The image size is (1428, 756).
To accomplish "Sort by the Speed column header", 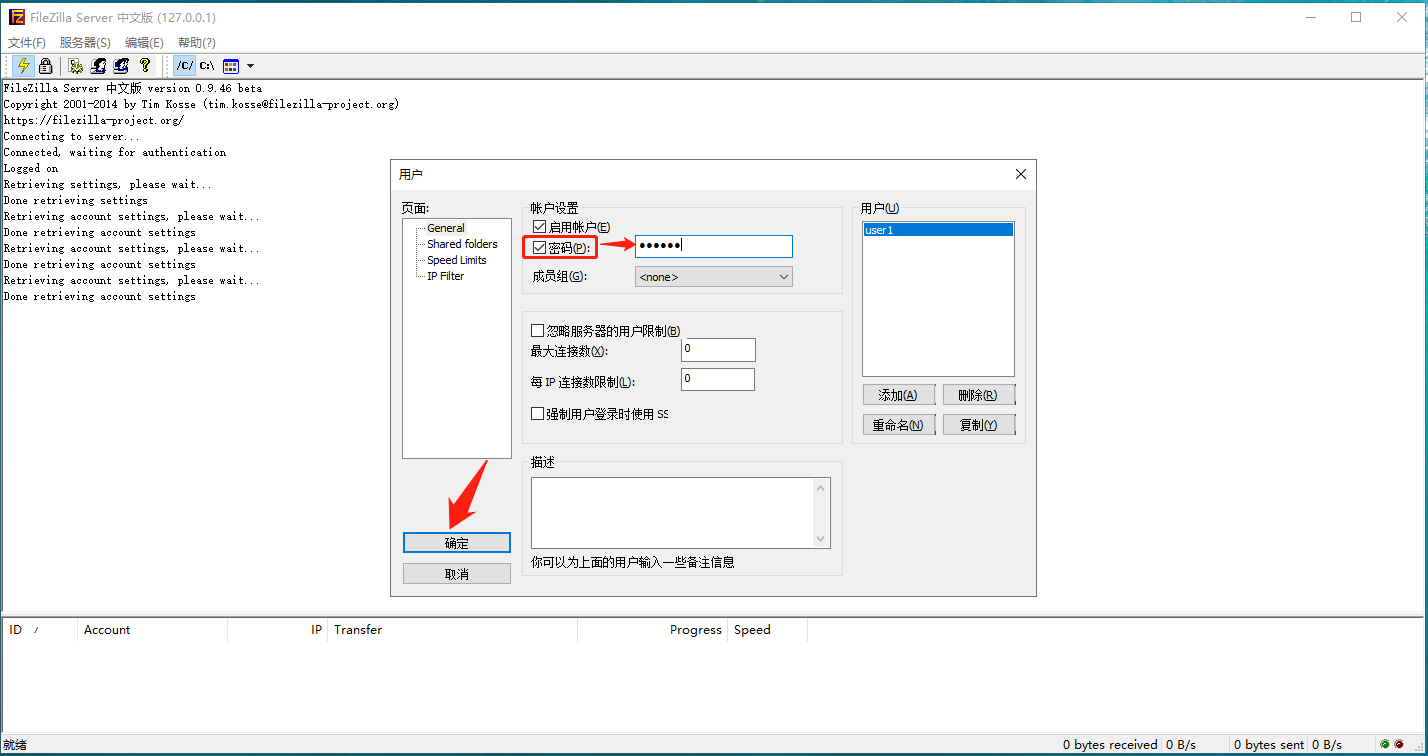I will (767, 630).
